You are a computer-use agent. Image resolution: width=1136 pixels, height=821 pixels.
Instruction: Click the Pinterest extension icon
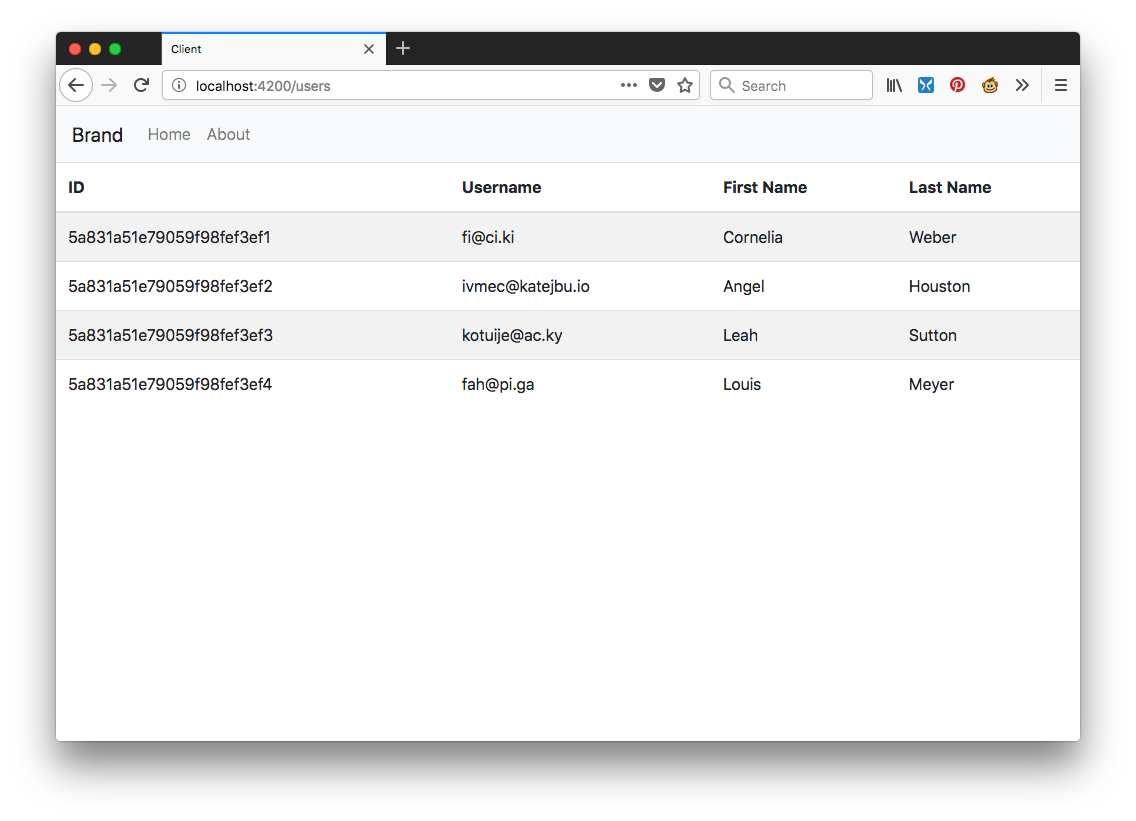957,86
